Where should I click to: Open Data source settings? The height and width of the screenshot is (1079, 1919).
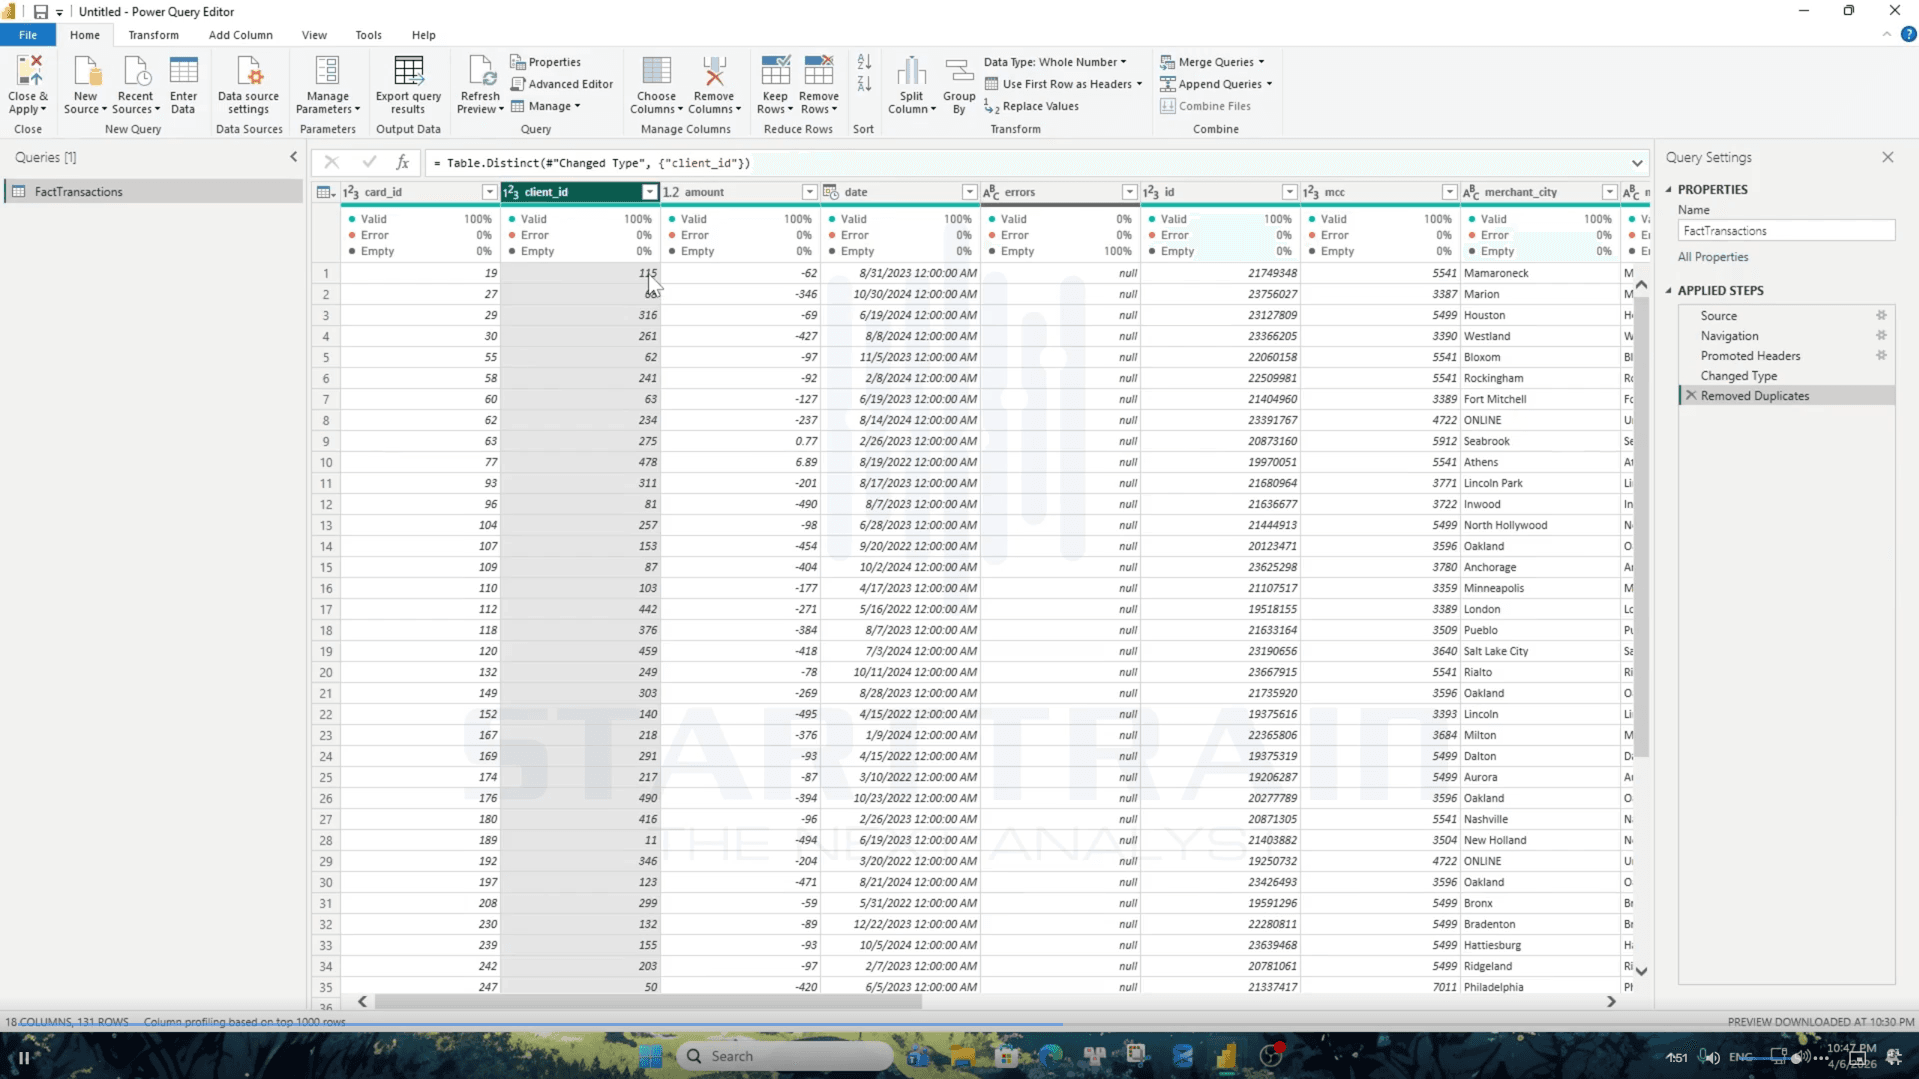coord(248,85)
